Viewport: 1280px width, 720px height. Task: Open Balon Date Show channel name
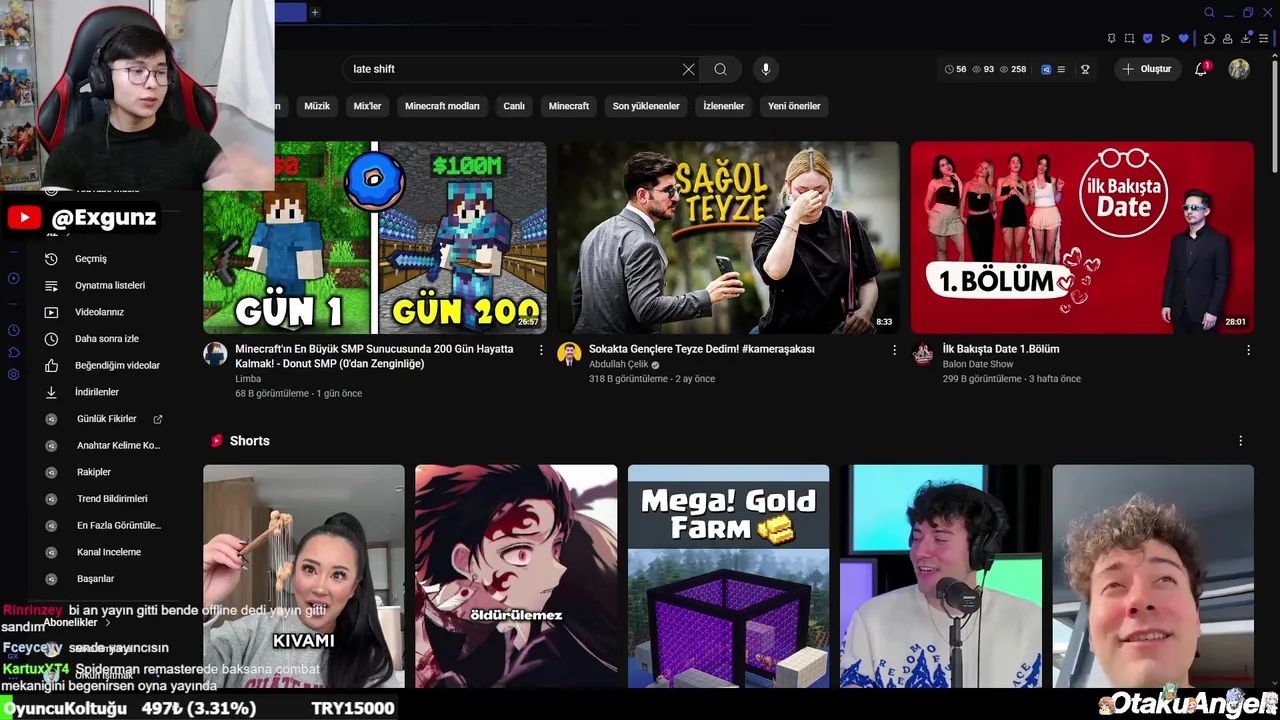[x=978, y=365]
